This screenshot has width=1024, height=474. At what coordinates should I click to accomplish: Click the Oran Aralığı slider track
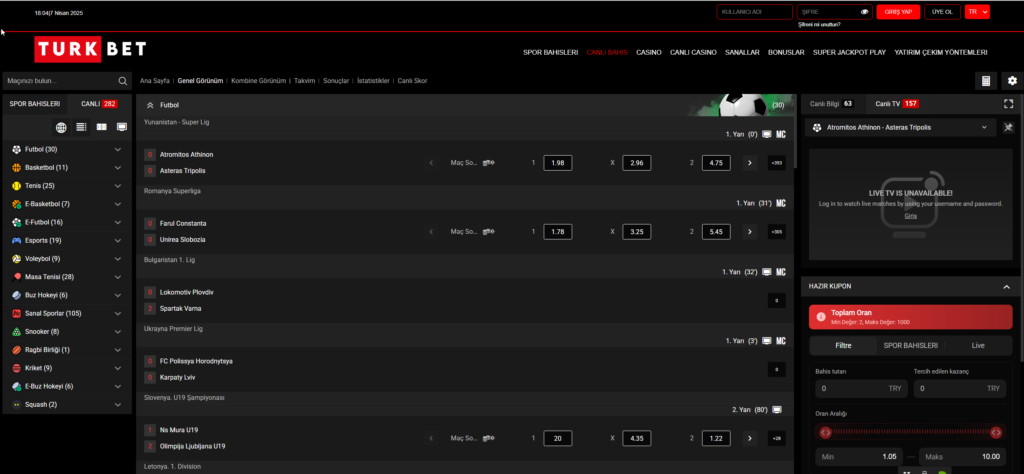[x=911, y=432]
